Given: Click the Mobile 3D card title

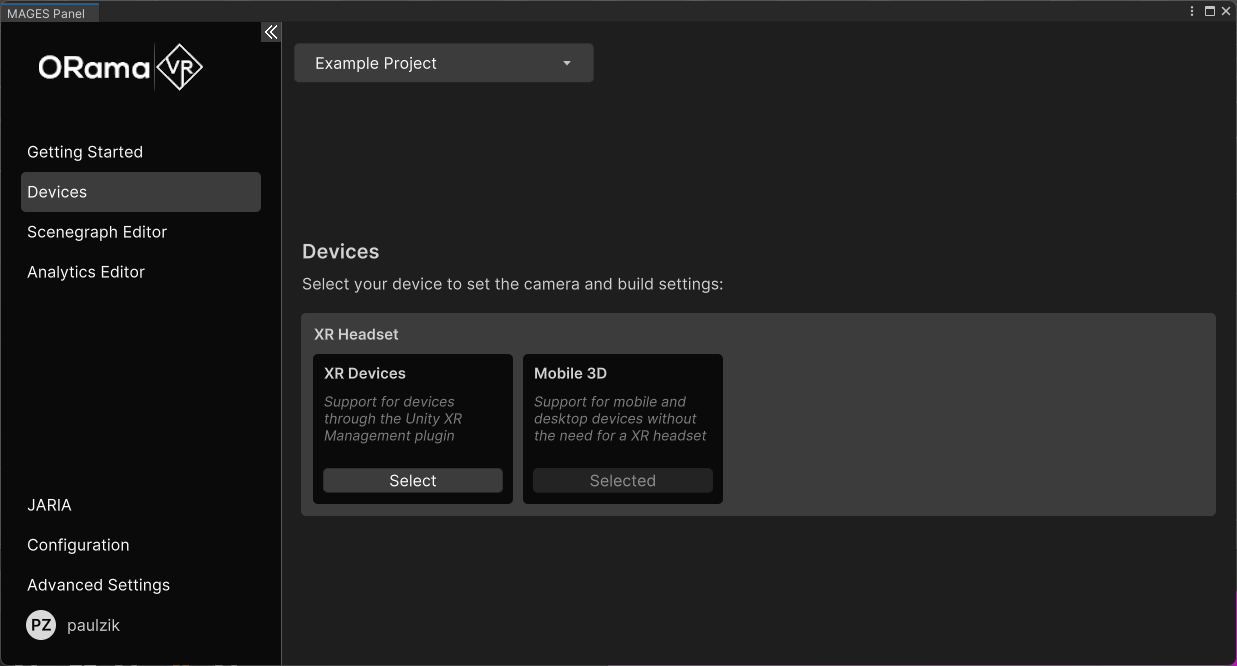Looking at the screenshot, I should click(570, 373).
